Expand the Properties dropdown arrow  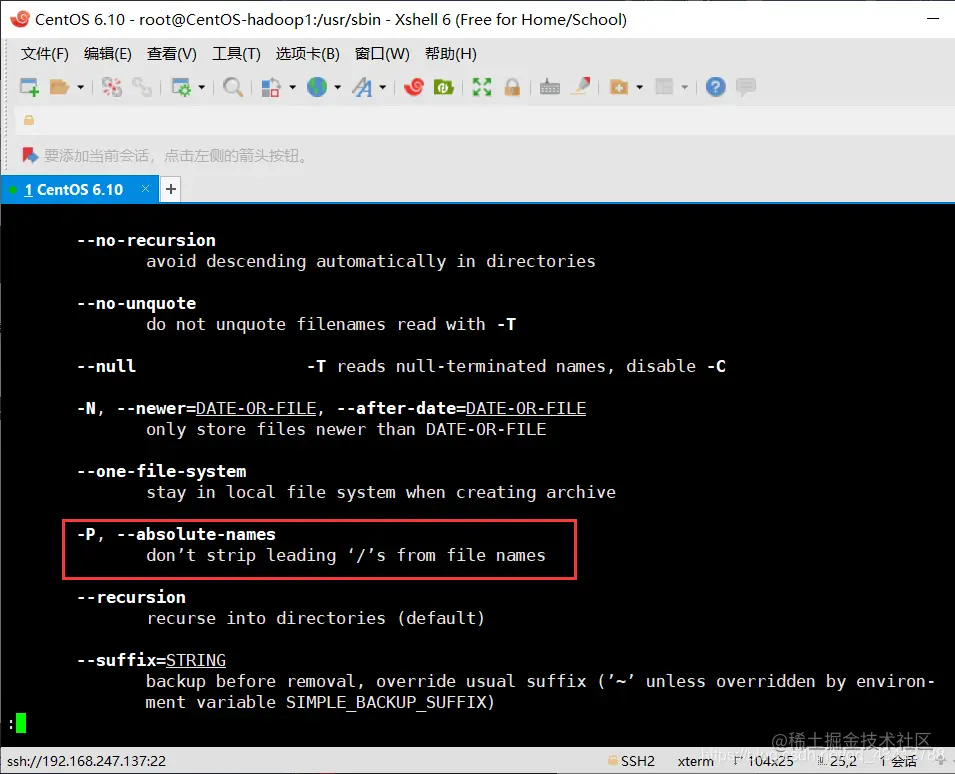coord(202,88)
